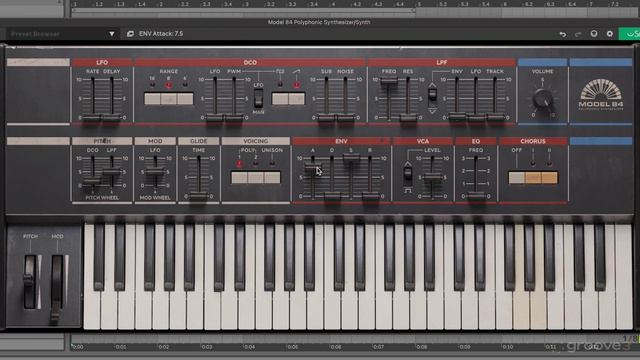Image resolution: width=640 pixels, height=360 pixels.
Task: Click the LPF LFO slider handle
Action: pyautogui.click(x=476, y=118)
